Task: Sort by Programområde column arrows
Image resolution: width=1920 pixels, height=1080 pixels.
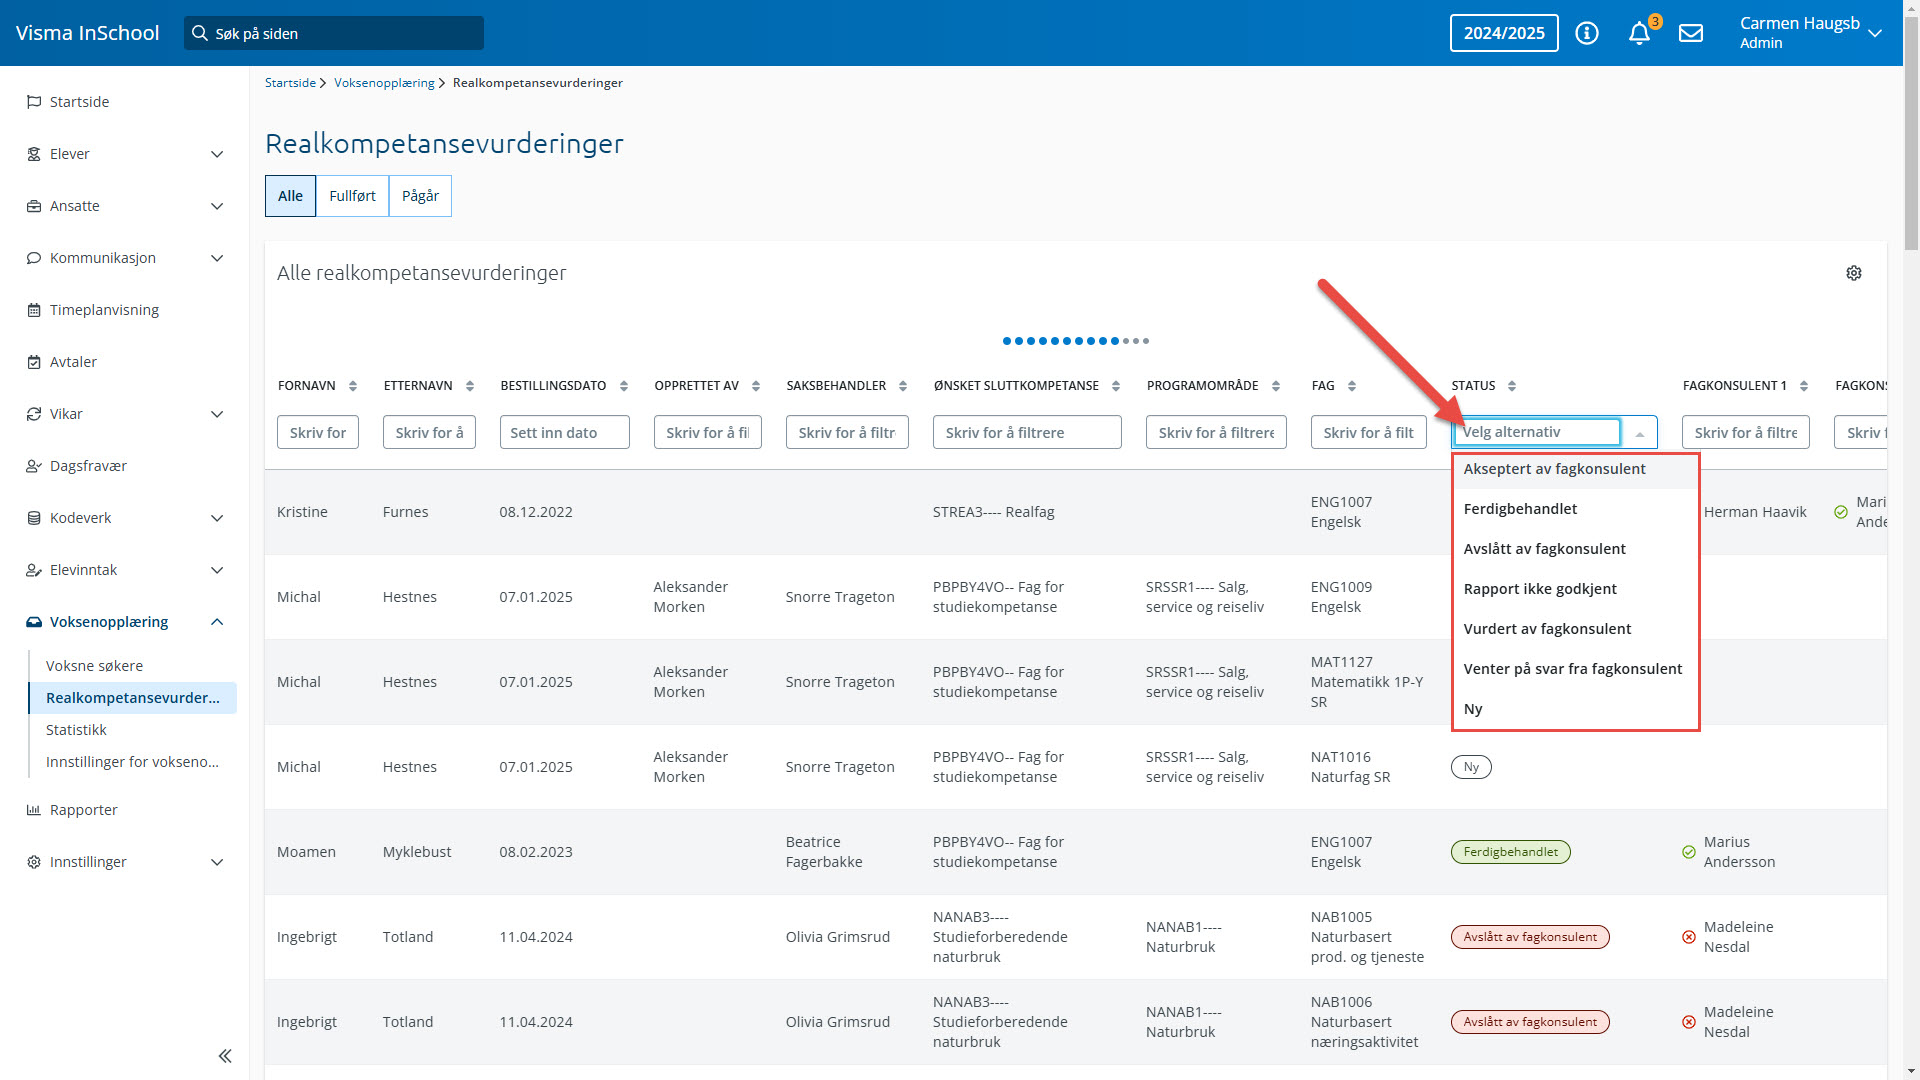Action: (1276, 386)
